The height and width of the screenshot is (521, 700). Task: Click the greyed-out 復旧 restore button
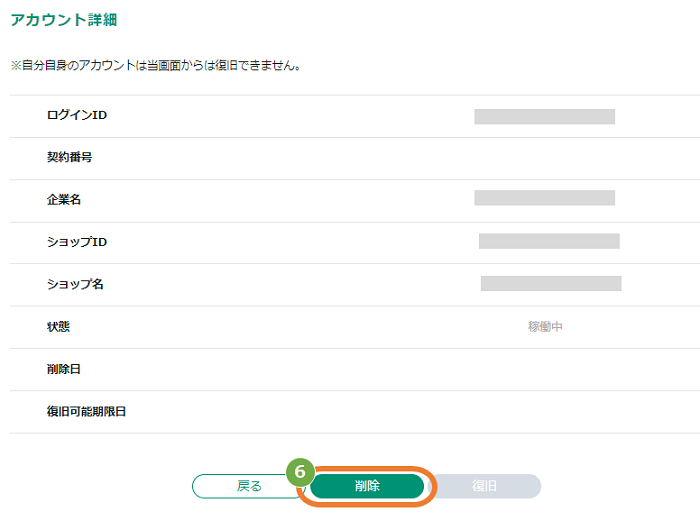pyautogui.click(x=484, y=486)
